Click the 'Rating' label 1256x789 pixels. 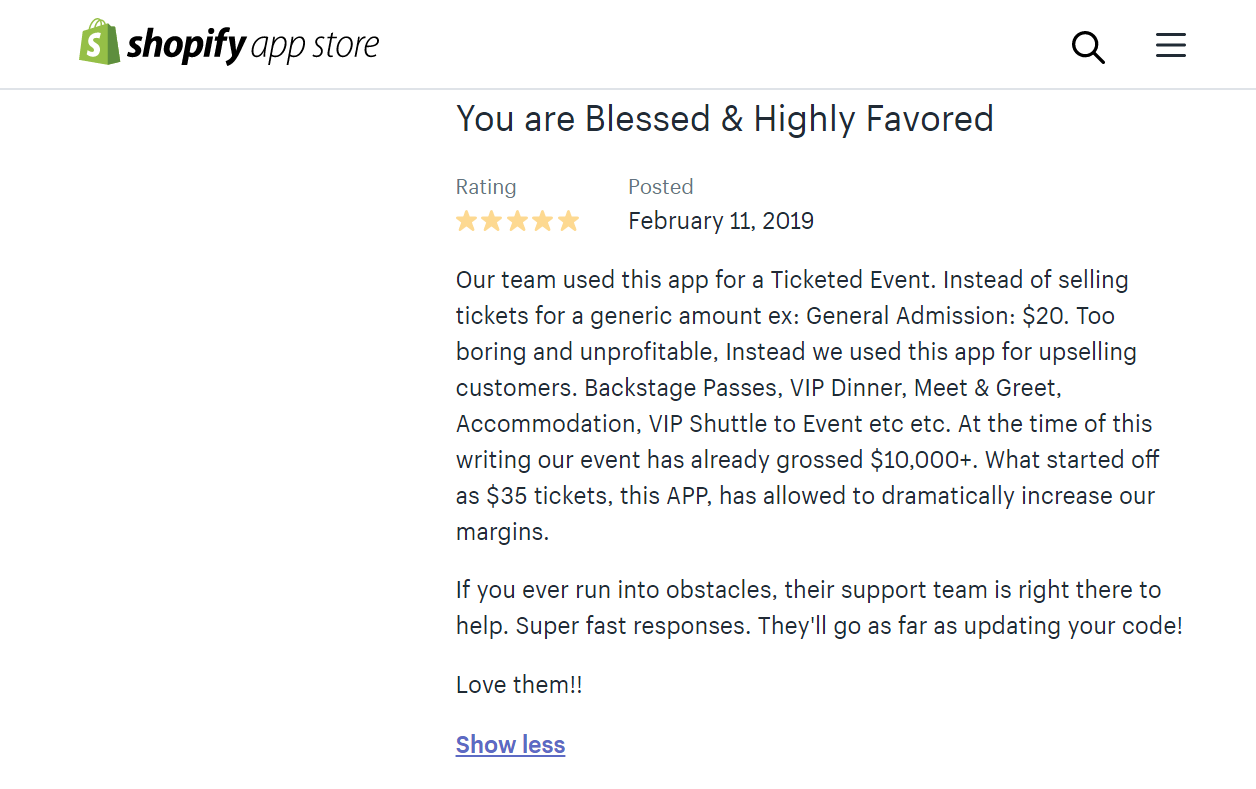(x=486, y=187)
